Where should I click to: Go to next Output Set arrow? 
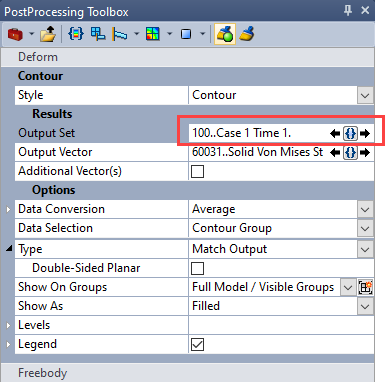365,134
